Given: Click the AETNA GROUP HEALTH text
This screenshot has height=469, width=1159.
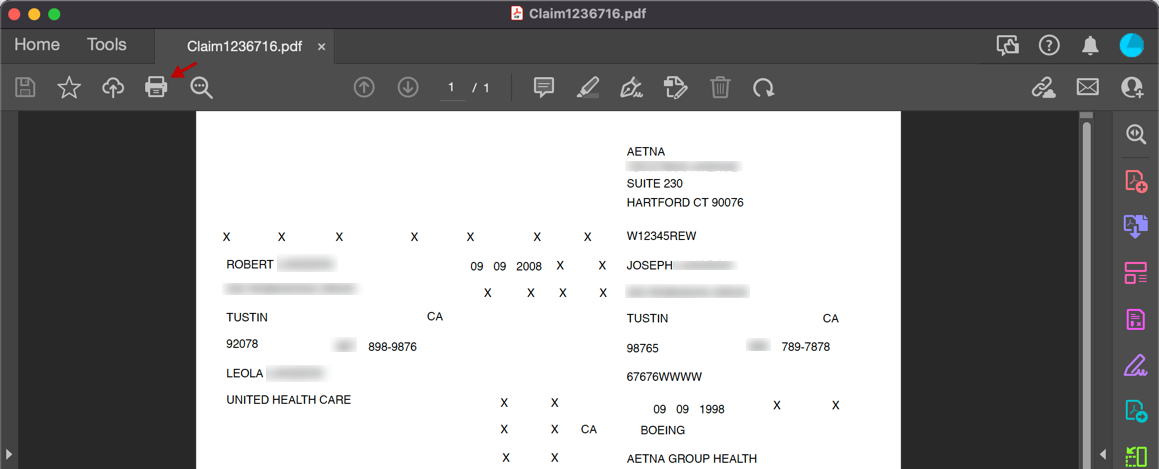Looking at the screenshot, I should tap(692, 459).
